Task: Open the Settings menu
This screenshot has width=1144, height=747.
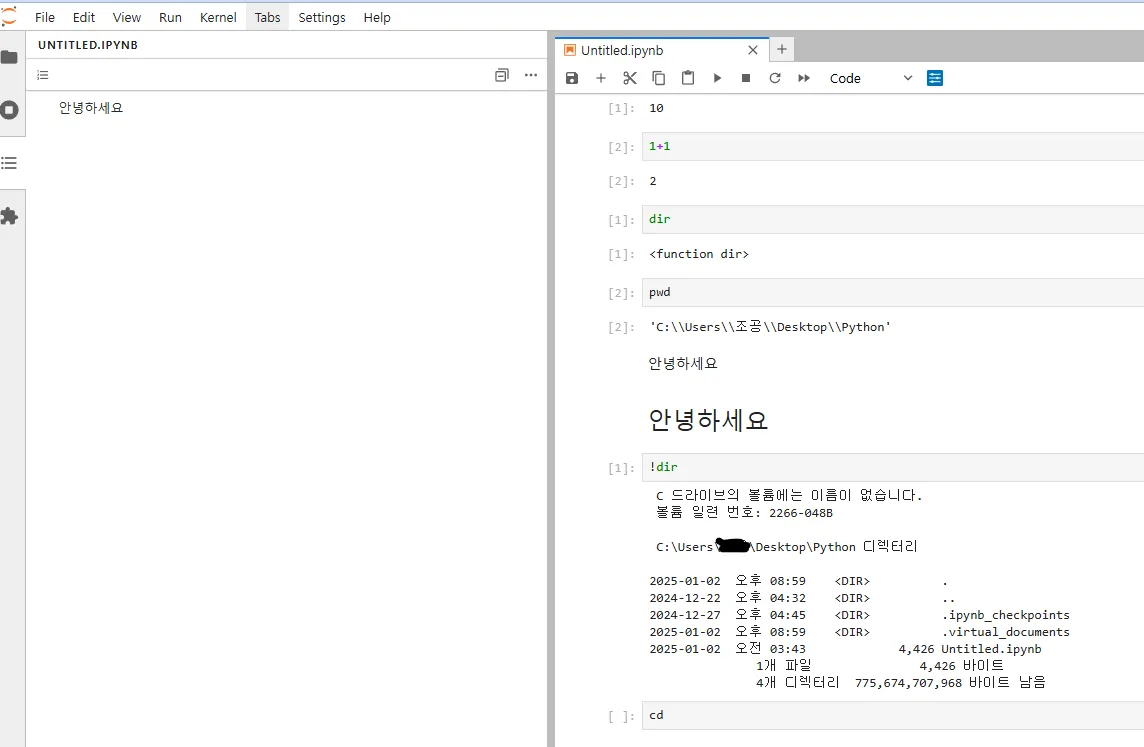Action: (x=322, y=18)
